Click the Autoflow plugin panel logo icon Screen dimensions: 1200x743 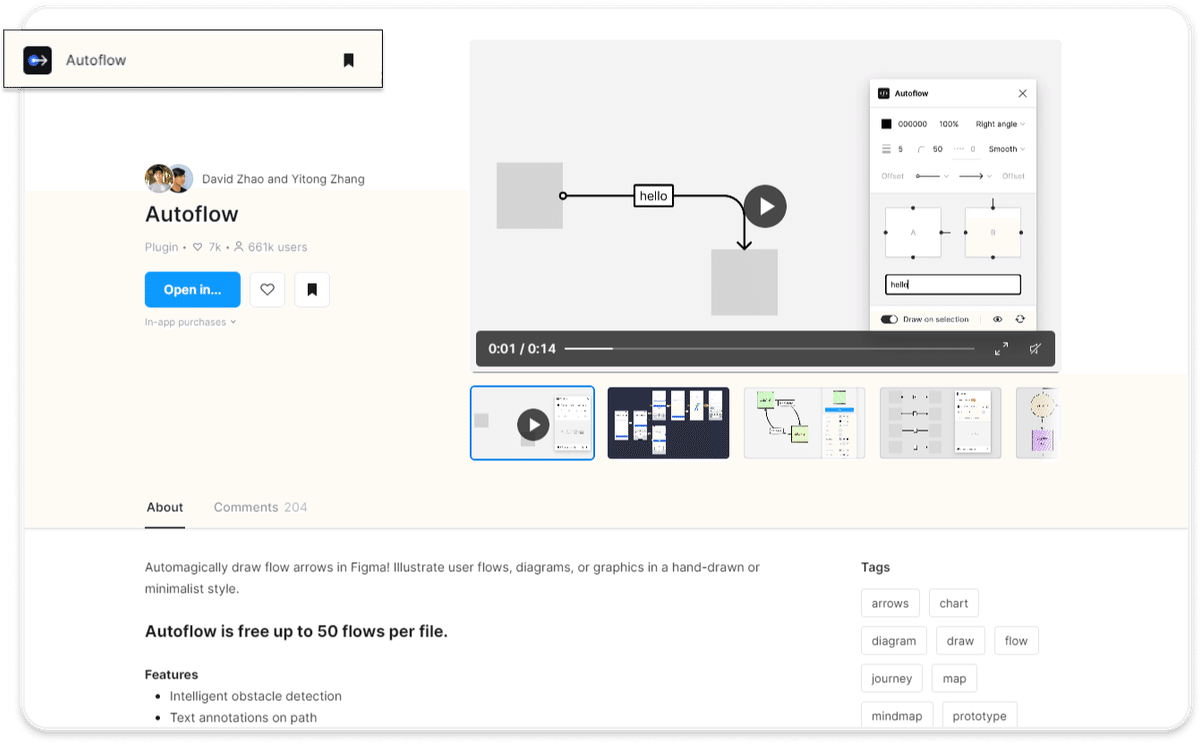(883, 93)
